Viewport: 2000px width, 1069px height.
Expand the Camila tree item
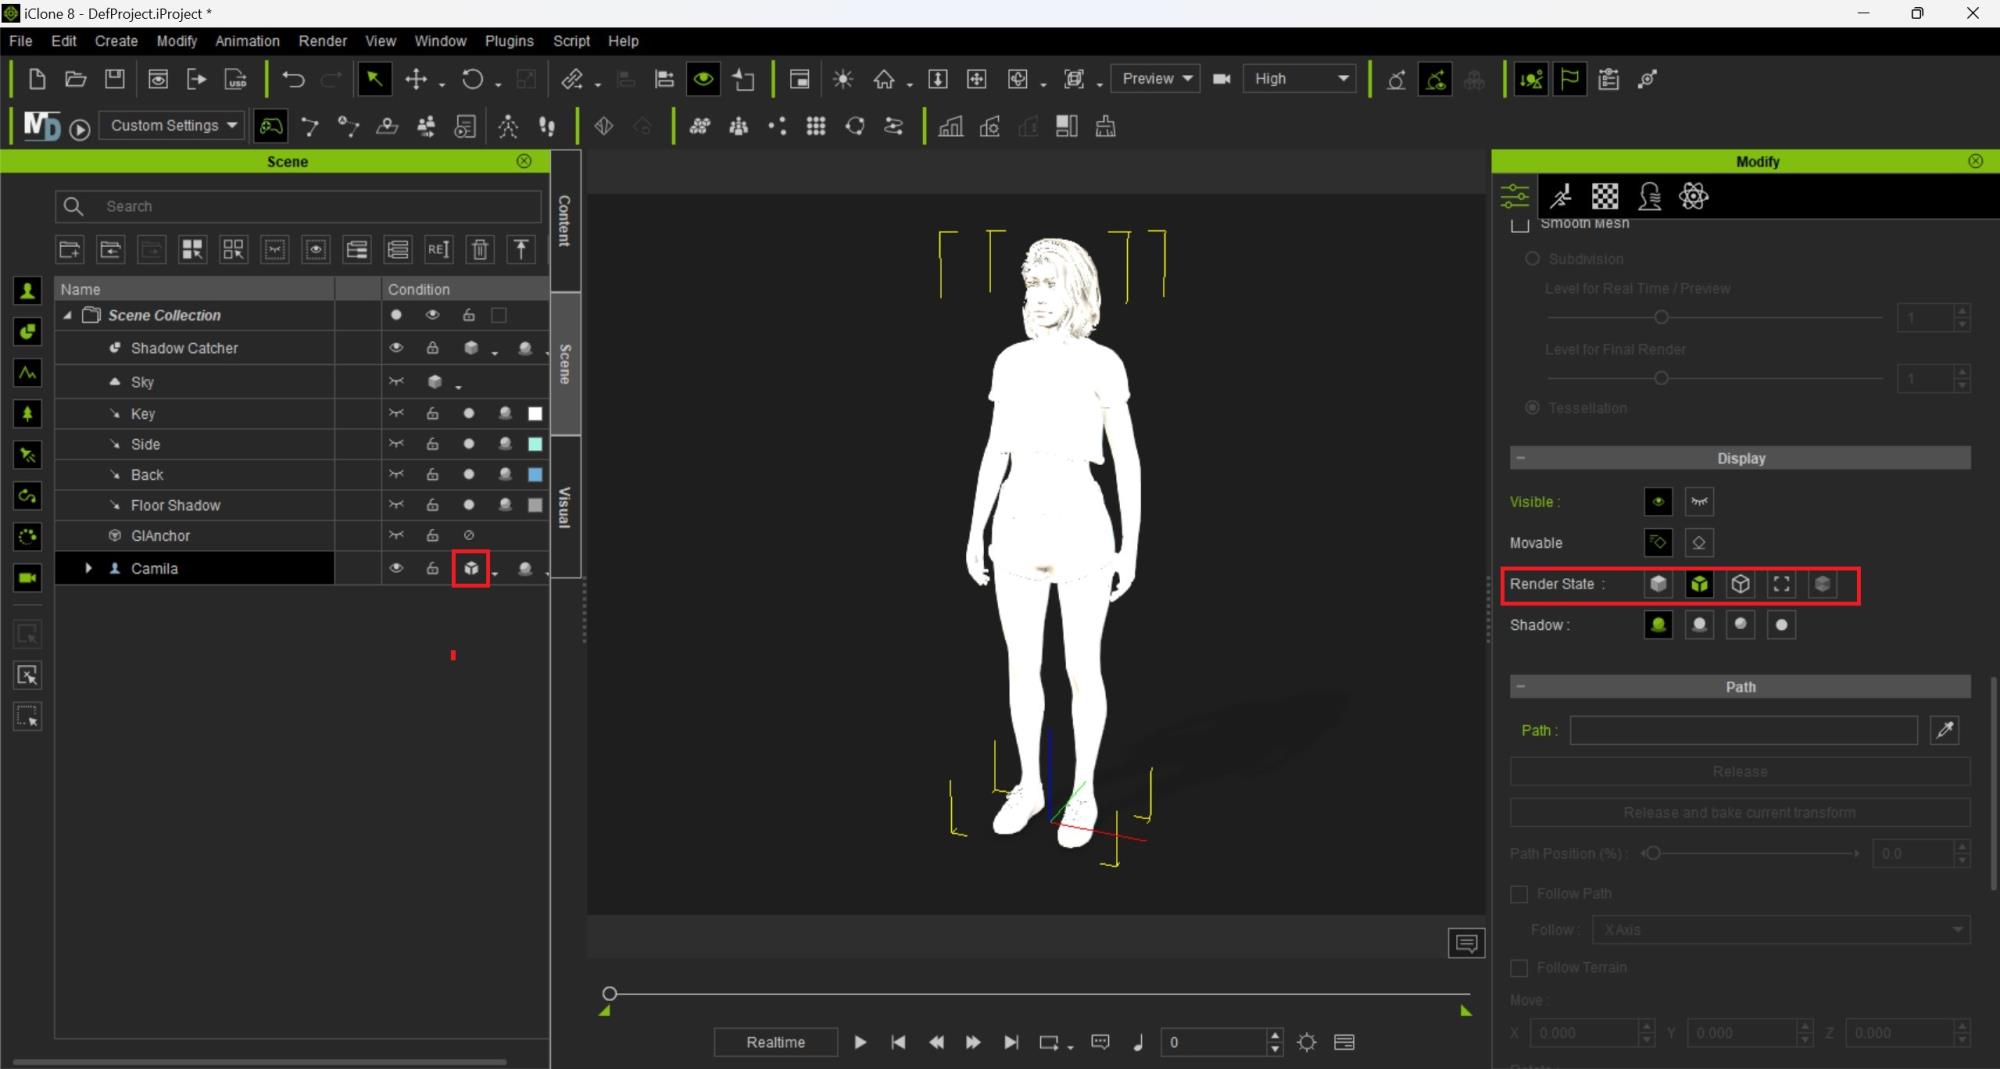click(89, 568)
